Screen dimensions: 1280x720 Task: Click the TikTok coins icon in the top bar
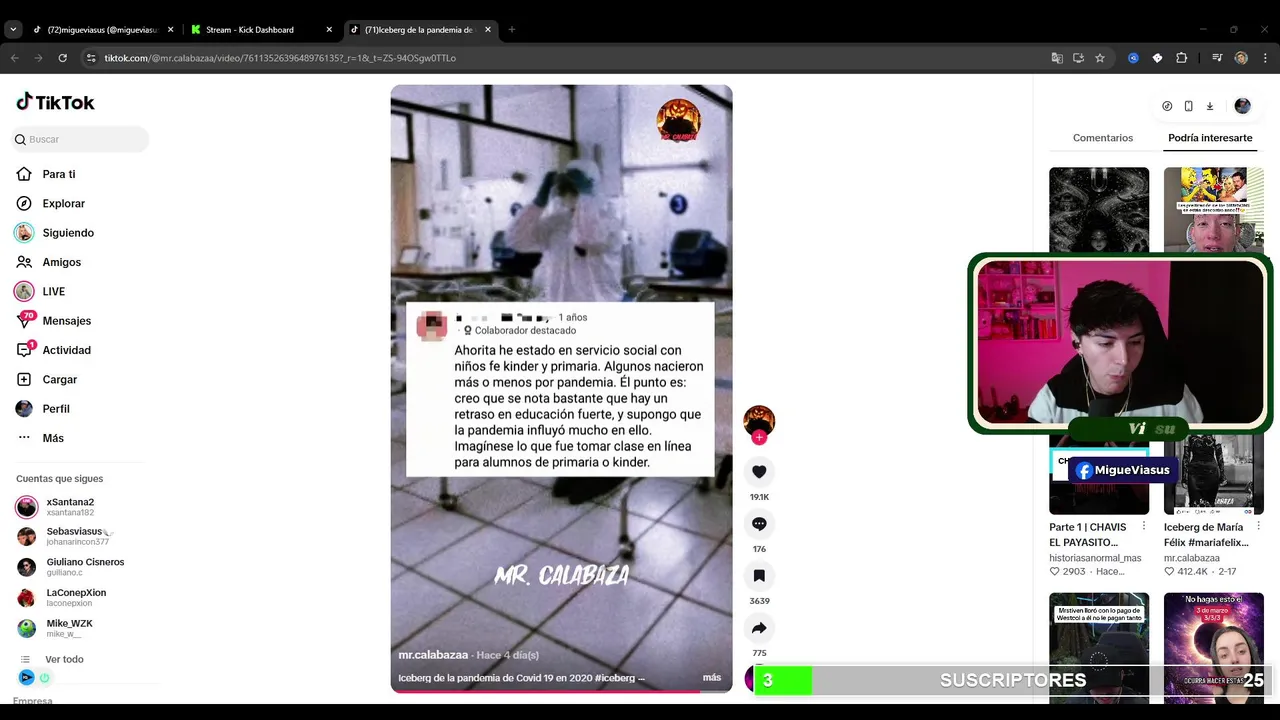tap(1167, 106)
